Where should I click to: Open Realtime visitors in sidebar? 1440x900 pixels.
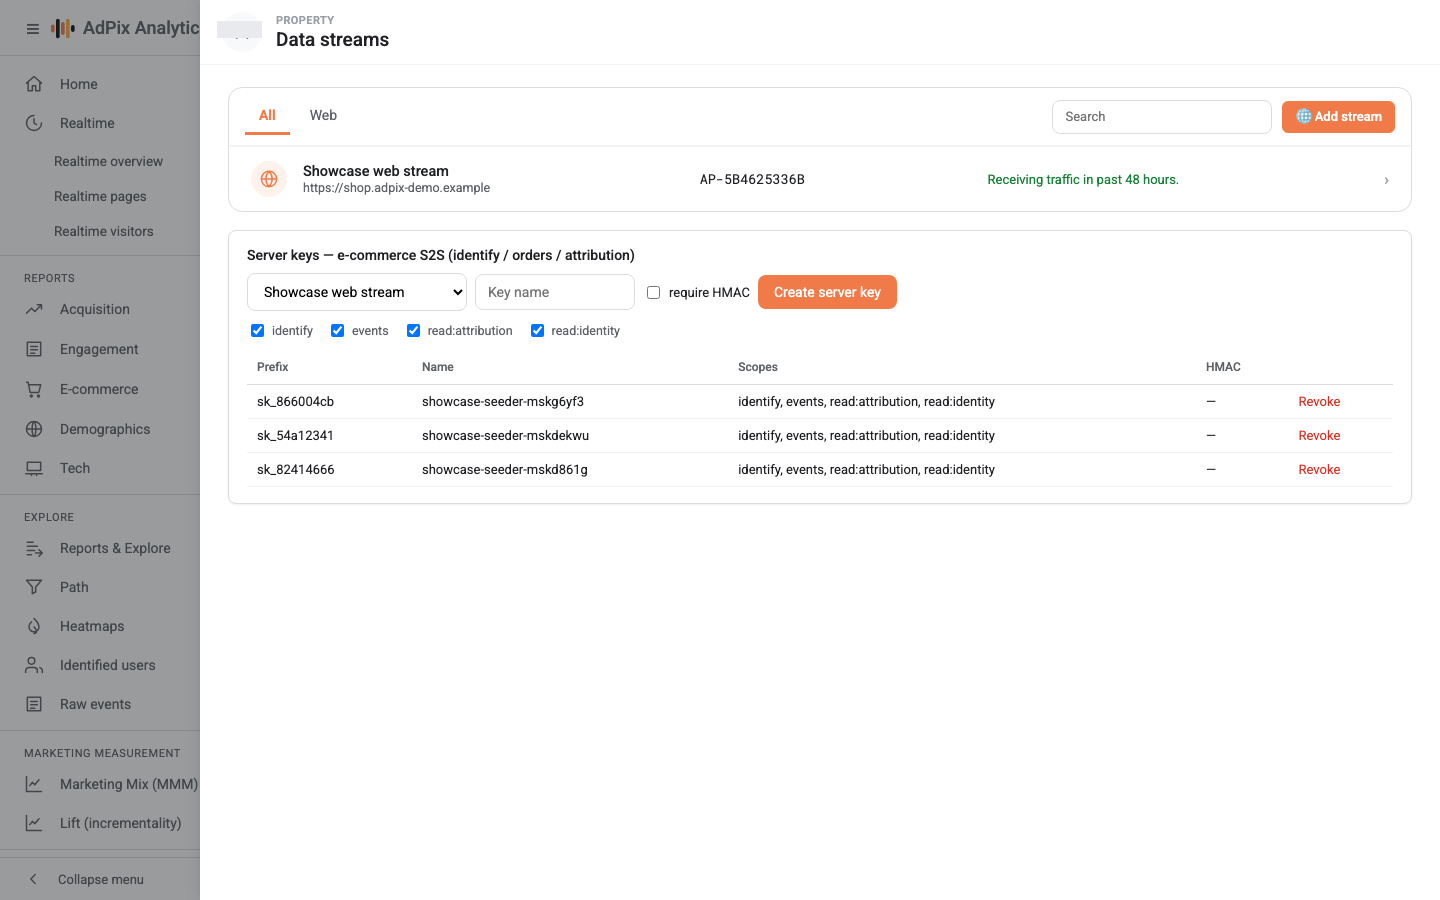(104, 231)
